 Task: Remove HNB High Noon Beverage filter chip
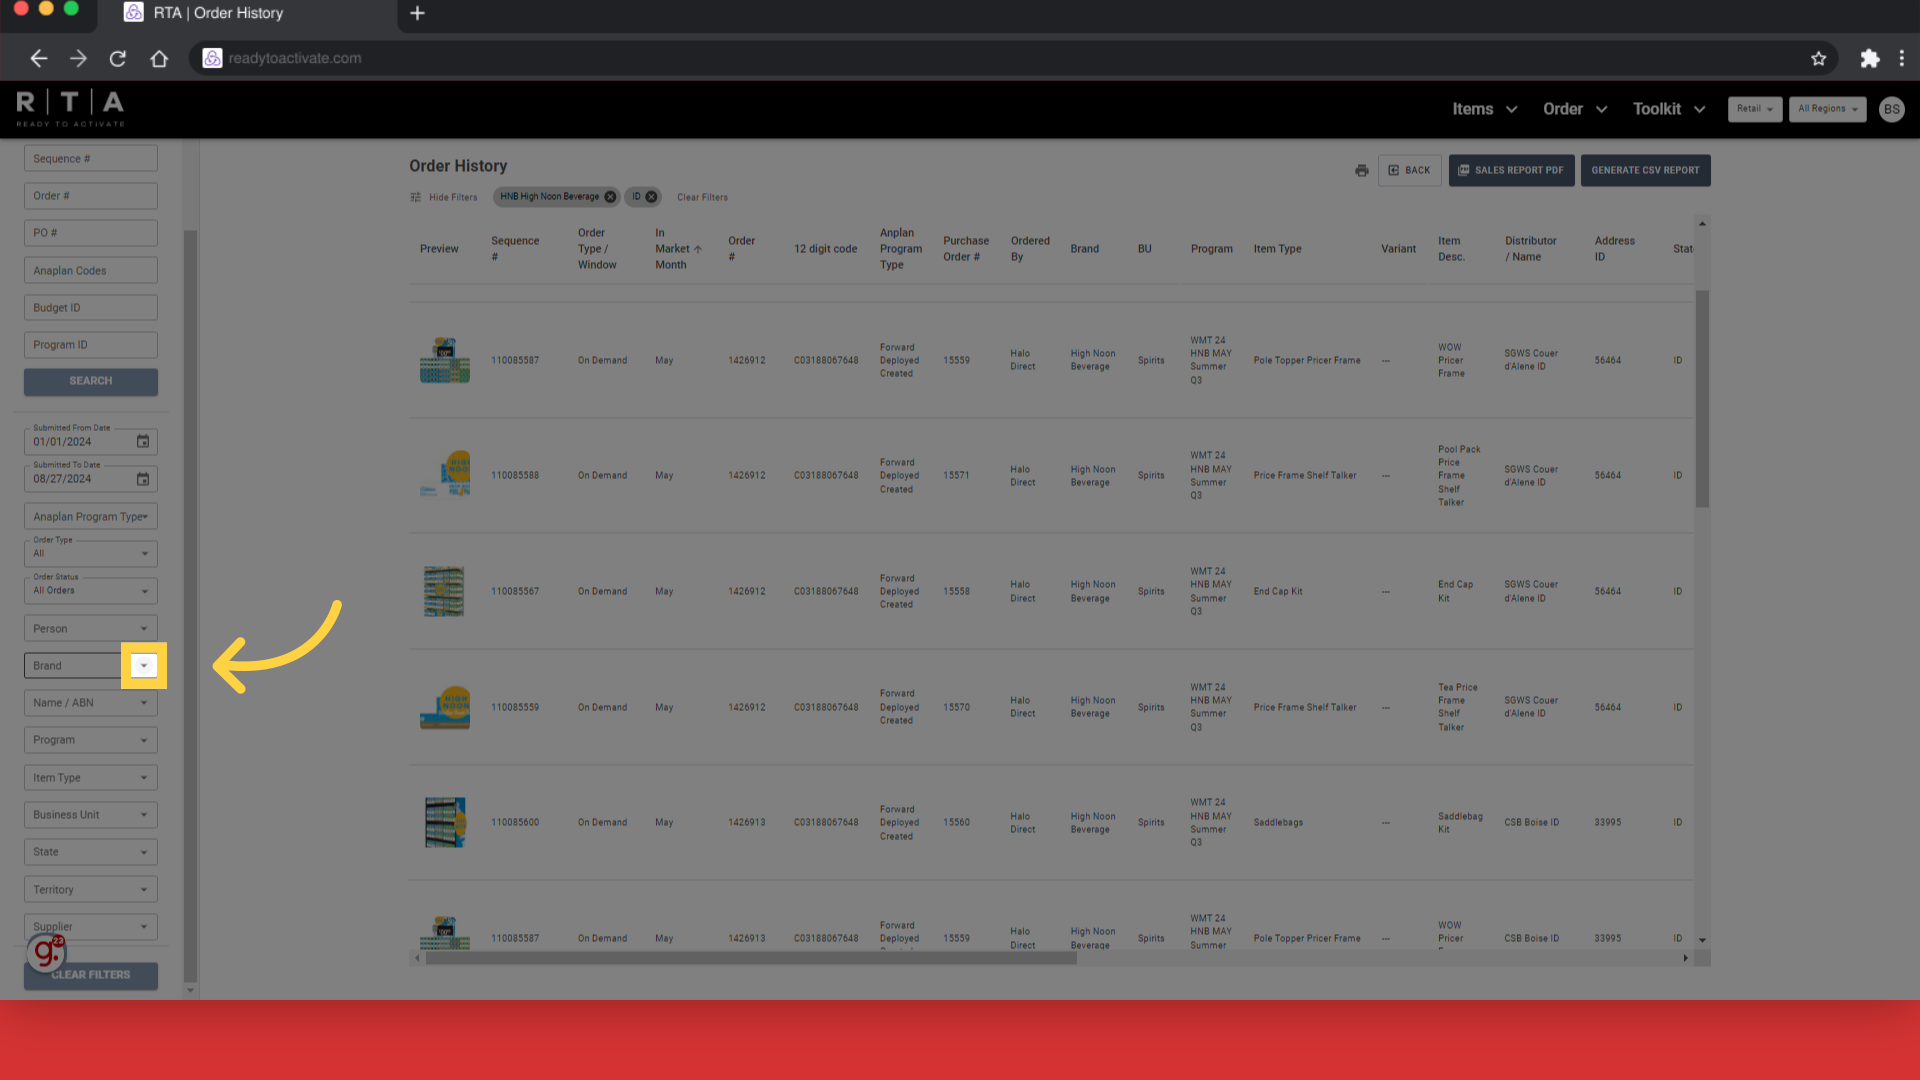[610, 197]
